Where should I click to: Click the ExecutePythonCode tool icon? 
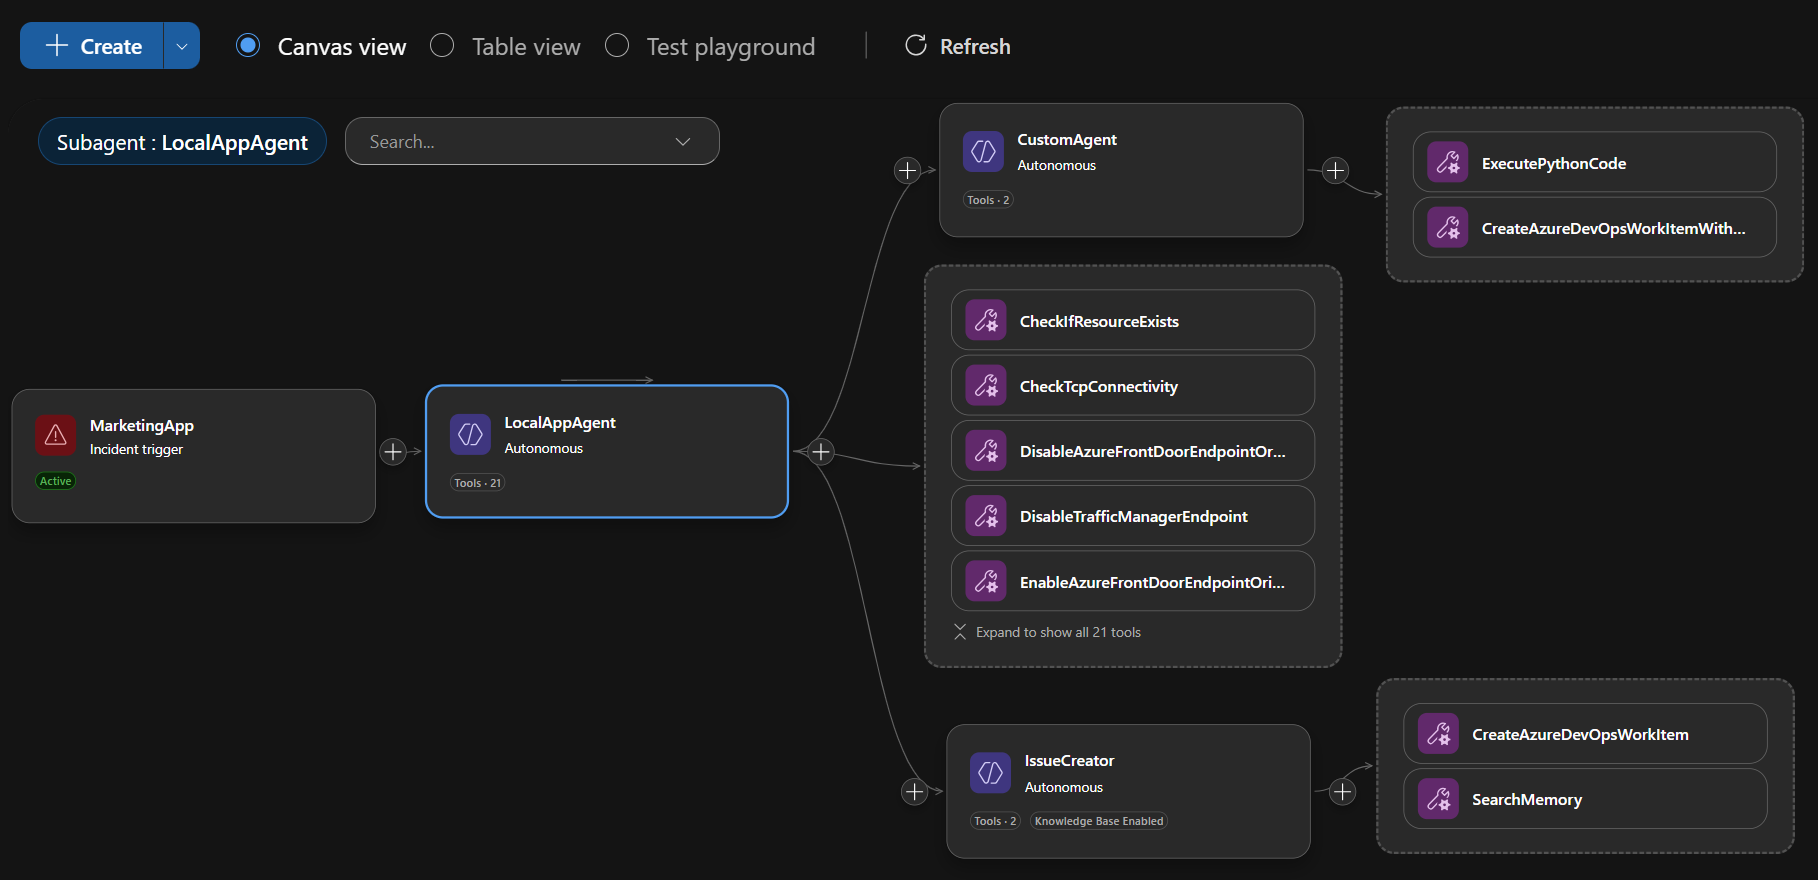tap(1447, 163)
